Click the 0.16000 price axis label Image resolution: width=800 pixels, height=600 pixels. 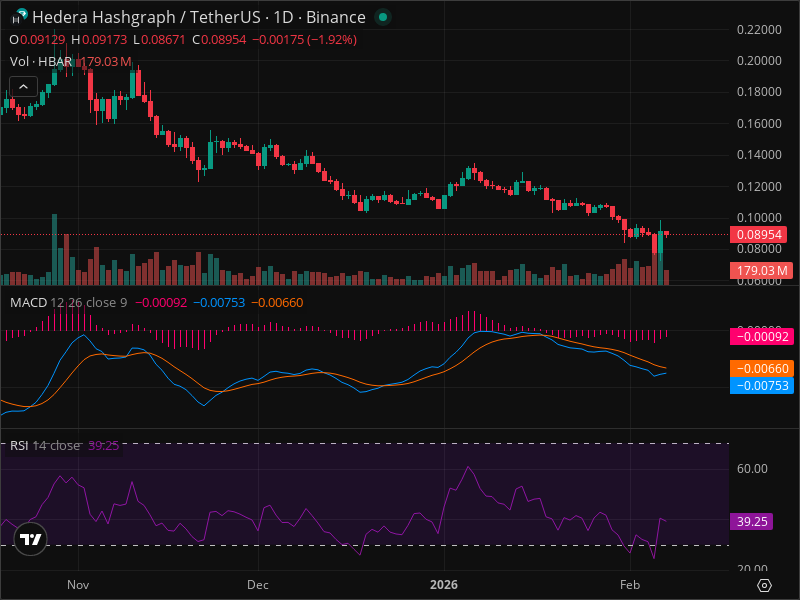(x=759, y=123)
